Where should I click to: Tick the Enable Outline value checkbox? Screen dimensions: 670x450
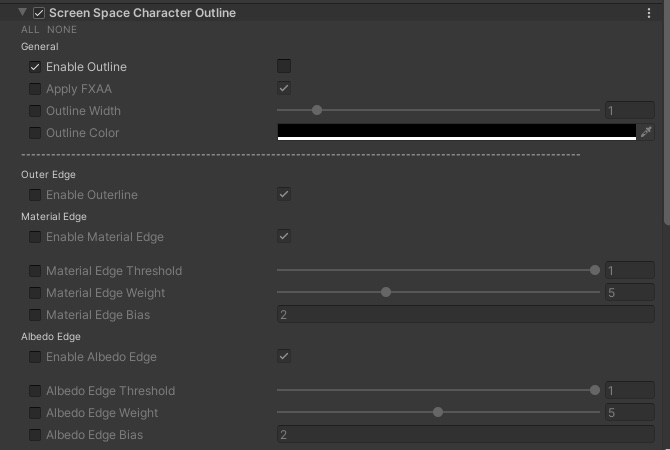(284, 67)
